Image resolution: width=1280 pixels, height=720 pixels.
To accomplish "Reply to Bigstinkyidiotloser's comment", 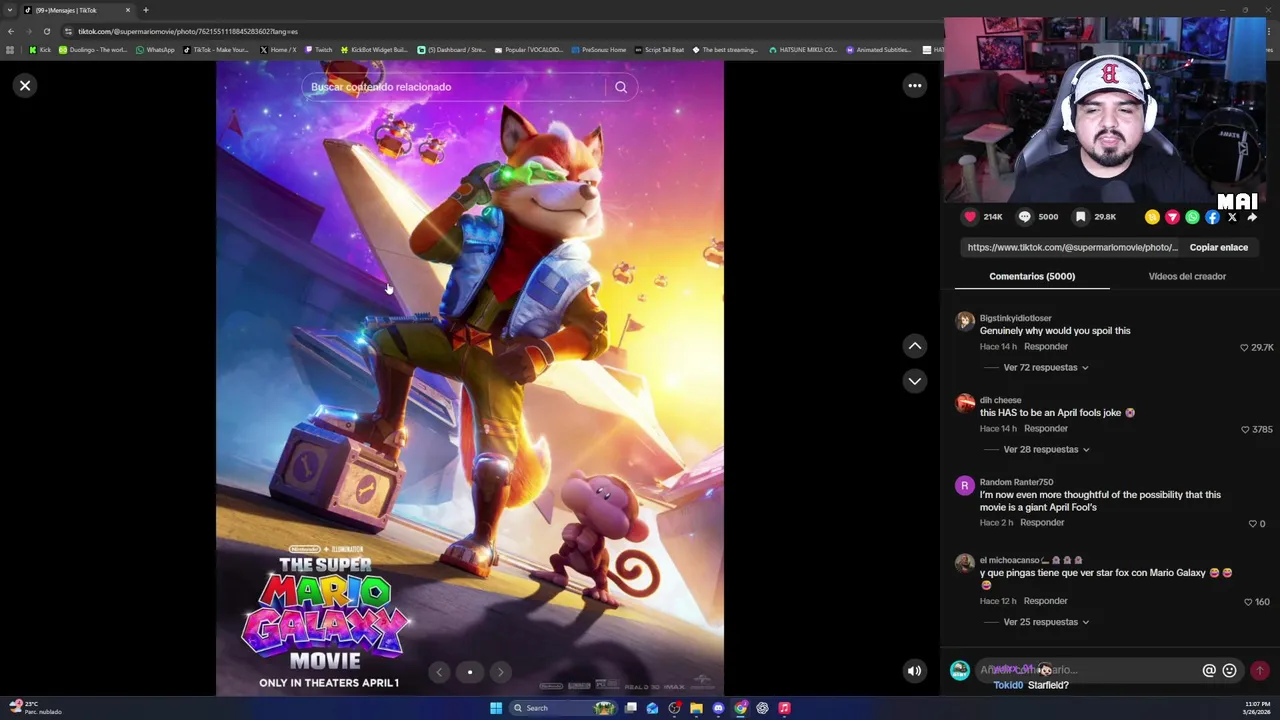I will click(1045, 347).
